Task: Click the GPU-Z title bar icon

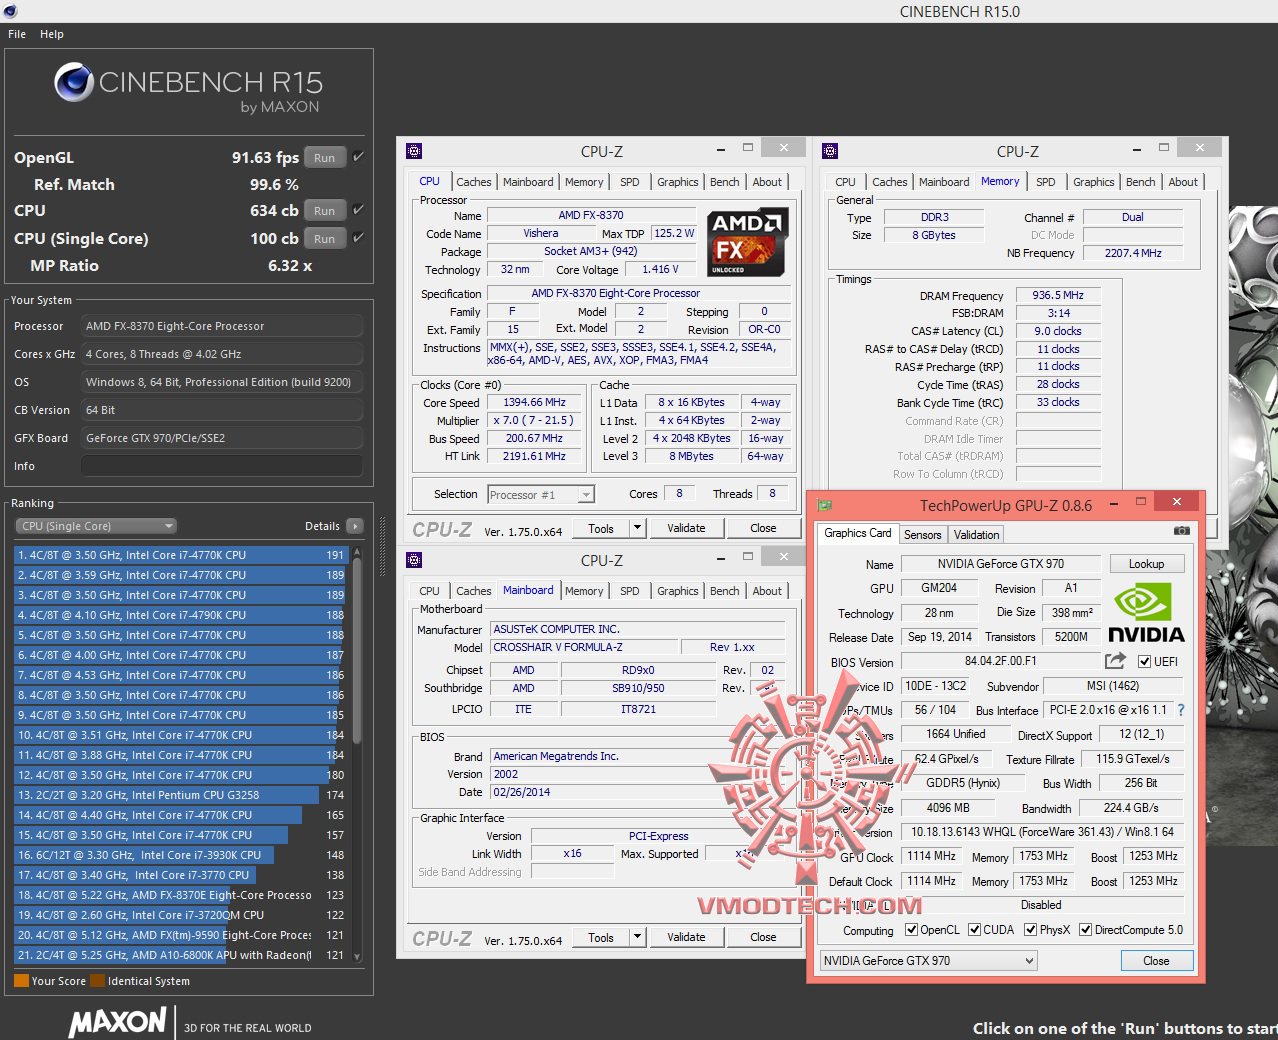Action: [825, 505]
